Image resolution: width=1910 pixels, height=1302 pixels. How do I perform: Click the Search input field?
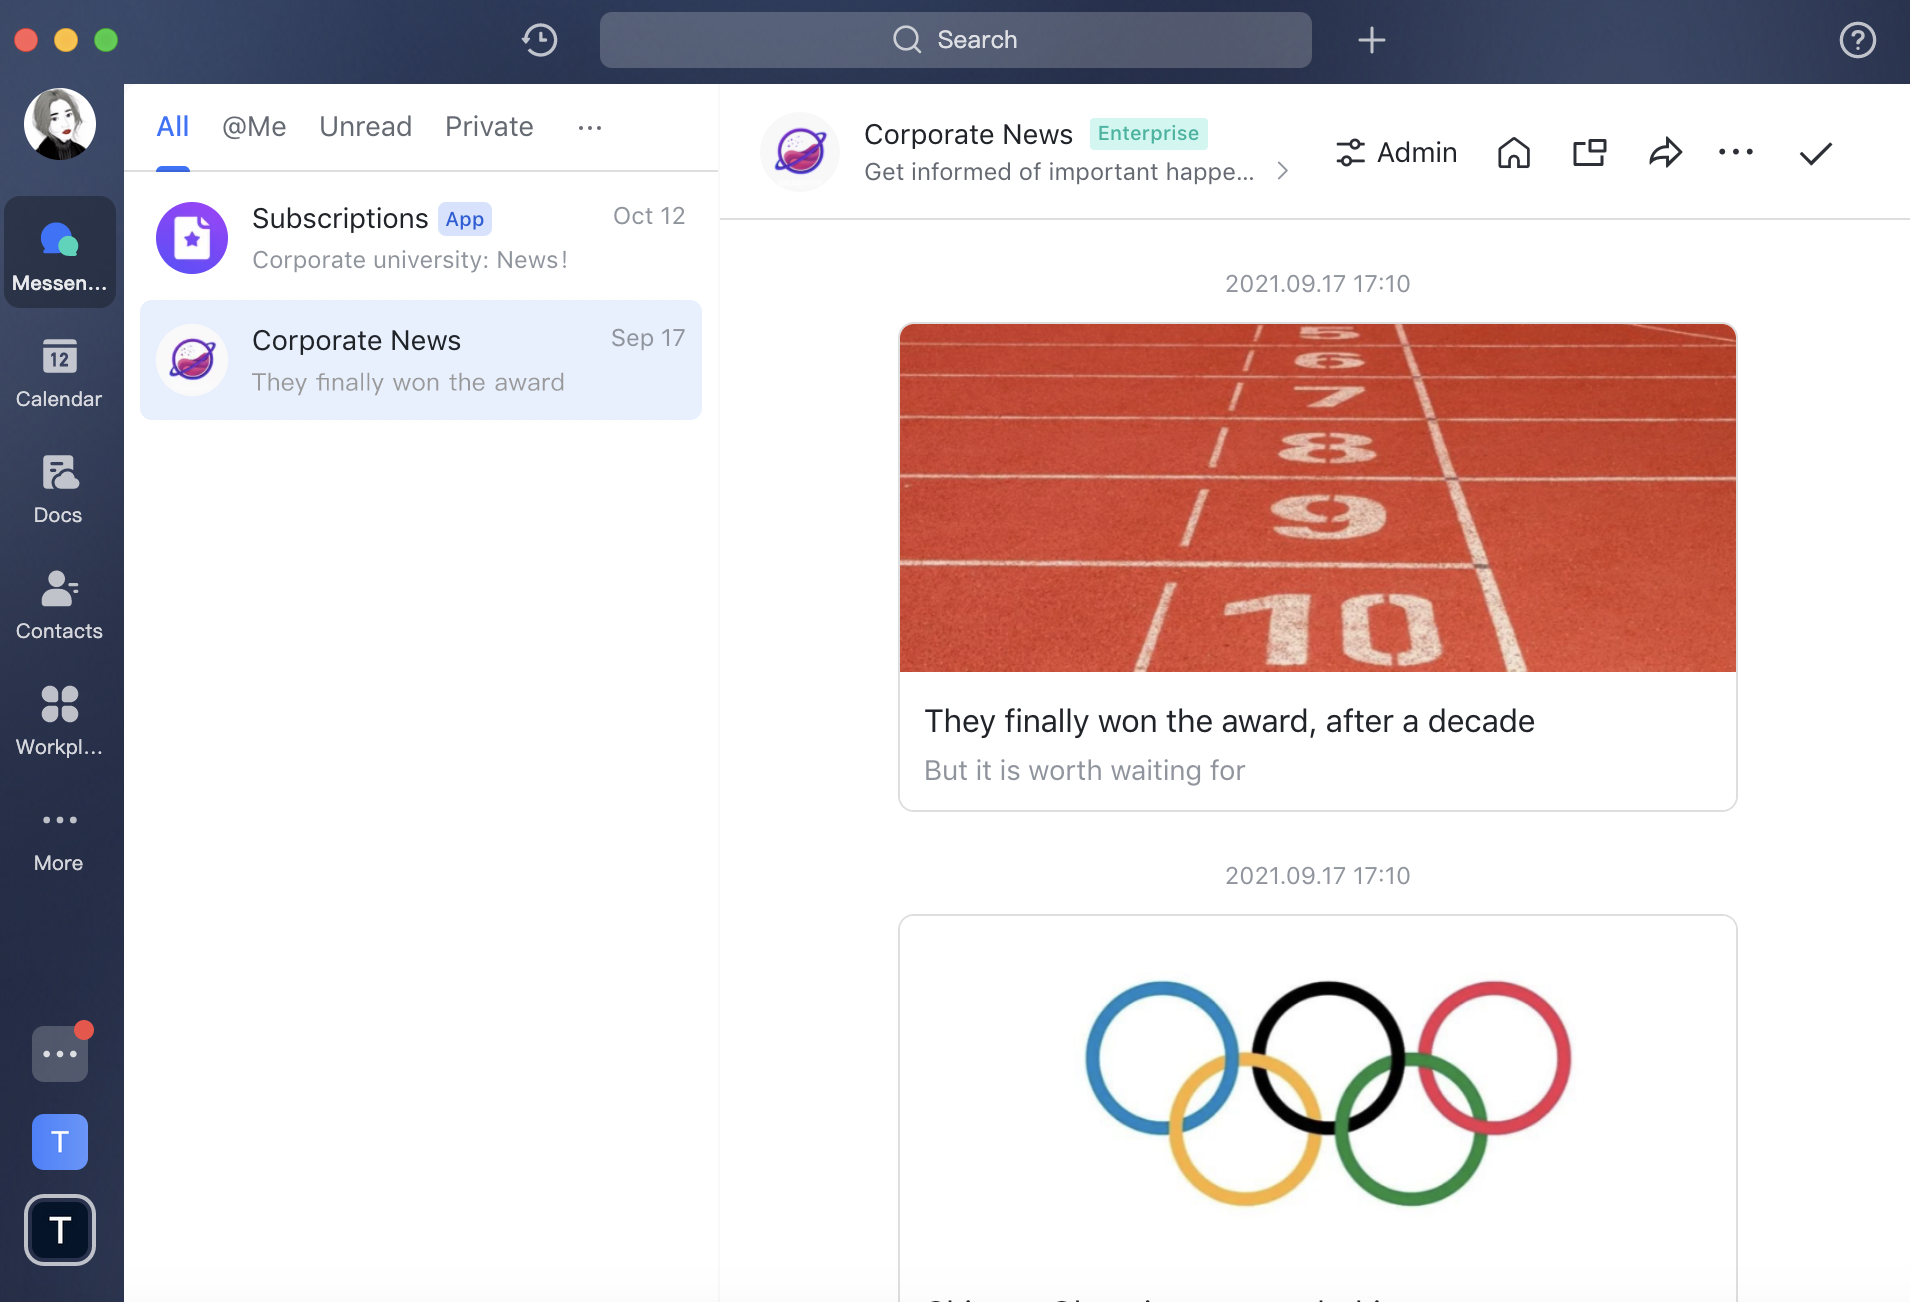tap(955, 40)
